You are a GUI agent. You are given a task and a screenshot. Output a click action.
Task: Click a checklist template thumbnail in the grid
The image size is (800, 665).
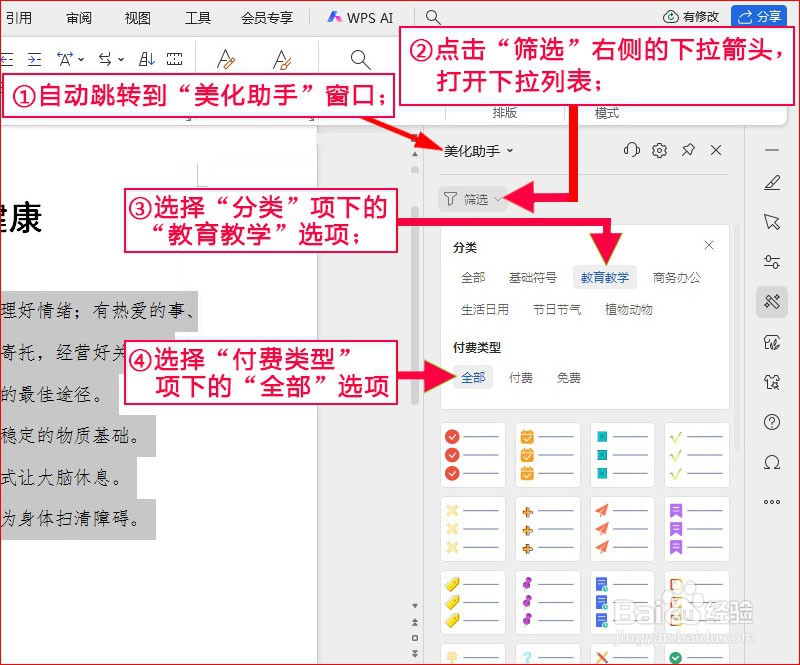tap(473, 455)
